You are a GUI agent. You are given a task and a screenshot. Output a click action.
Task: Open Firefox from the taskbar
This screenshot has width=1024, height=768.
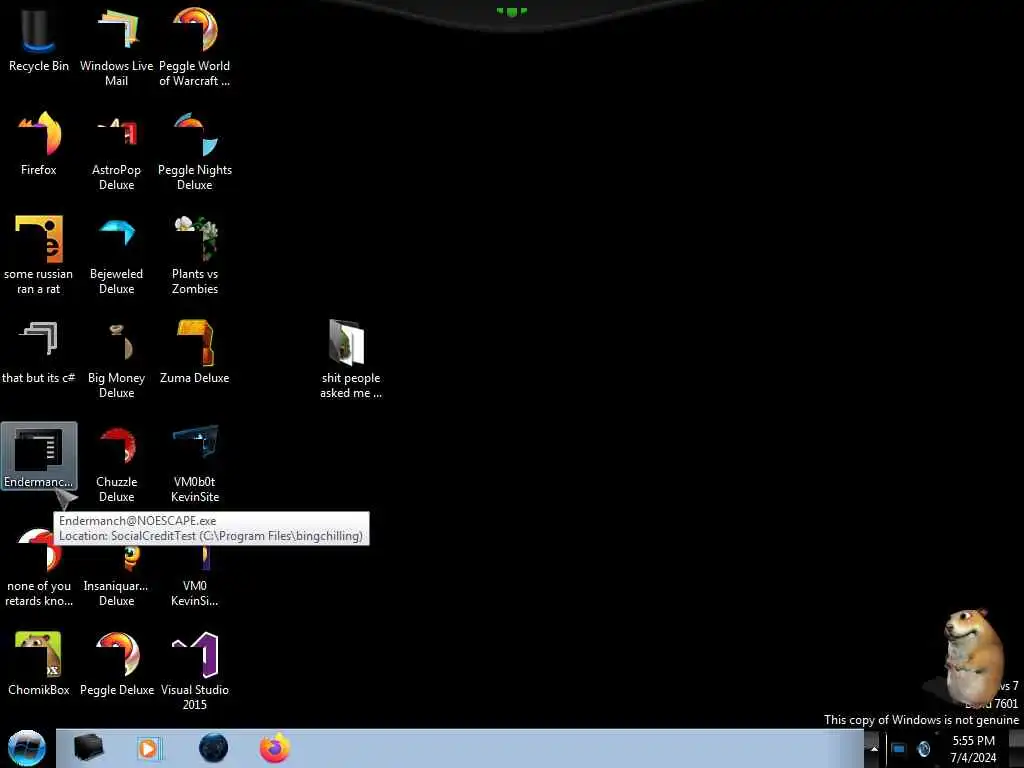[274, 748]
